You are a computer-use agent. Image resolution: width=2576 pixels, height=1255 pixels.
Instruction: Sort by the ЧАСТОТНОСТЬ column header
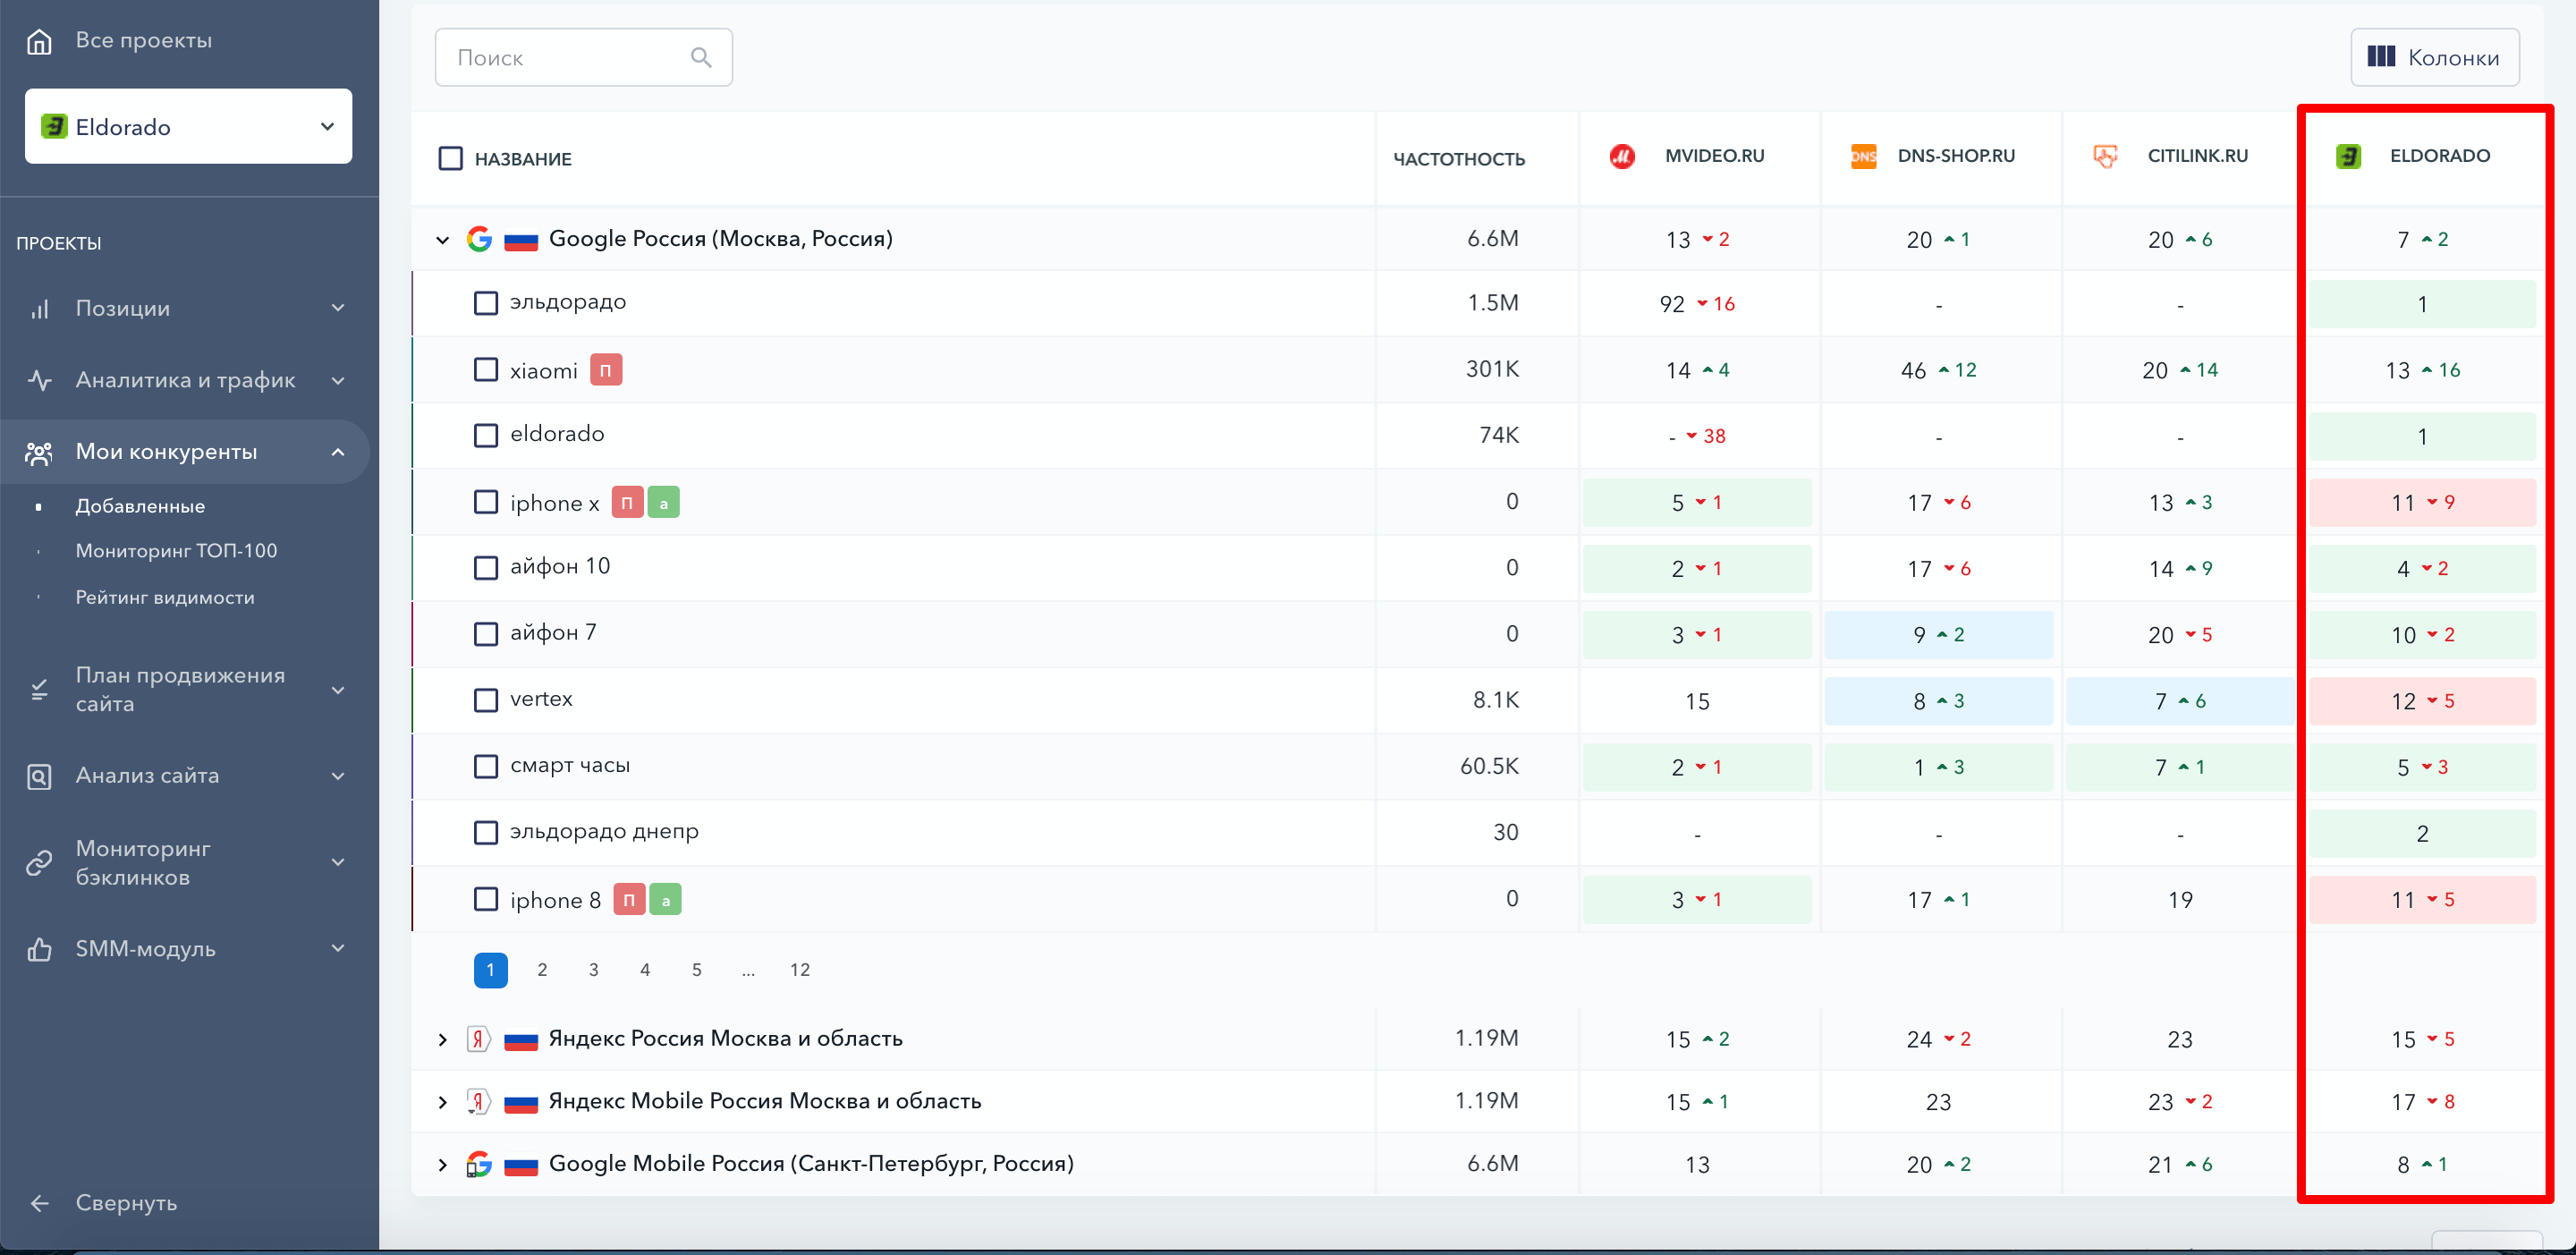click(1459, 158)
